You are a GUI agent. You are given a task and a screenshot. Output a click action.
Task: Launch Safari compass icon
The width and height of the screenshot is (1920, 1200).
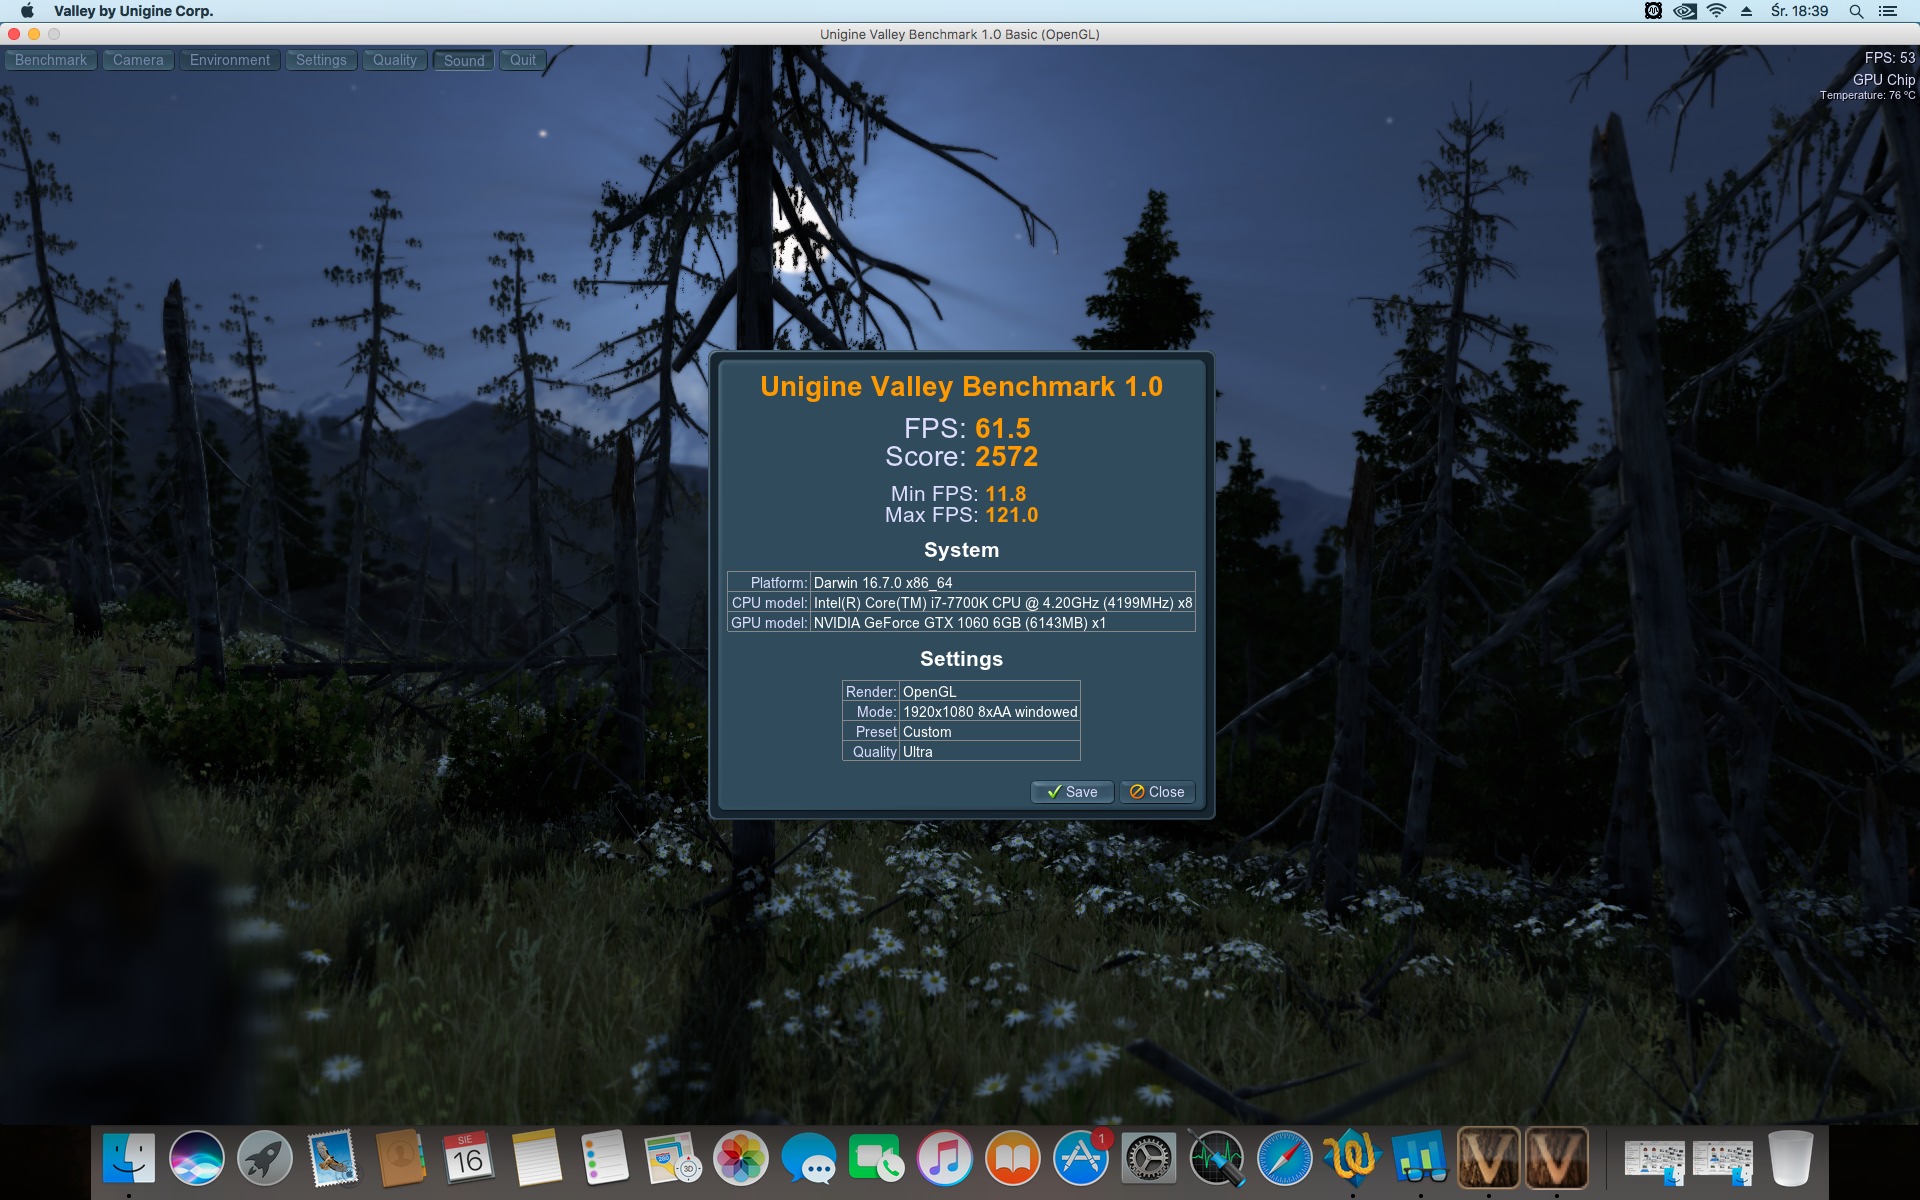coord(1285,1159)
